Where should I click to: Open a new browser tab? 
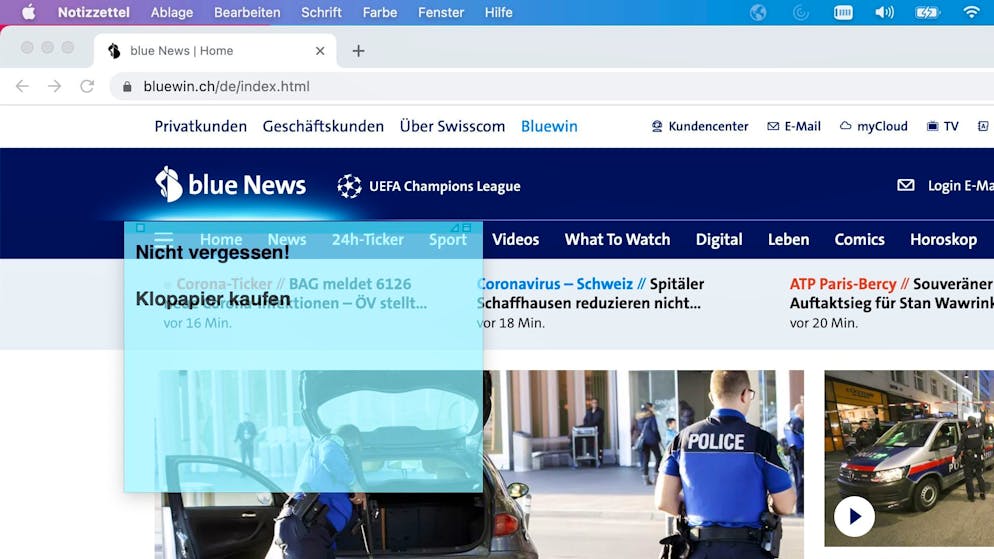click(358, 51)
